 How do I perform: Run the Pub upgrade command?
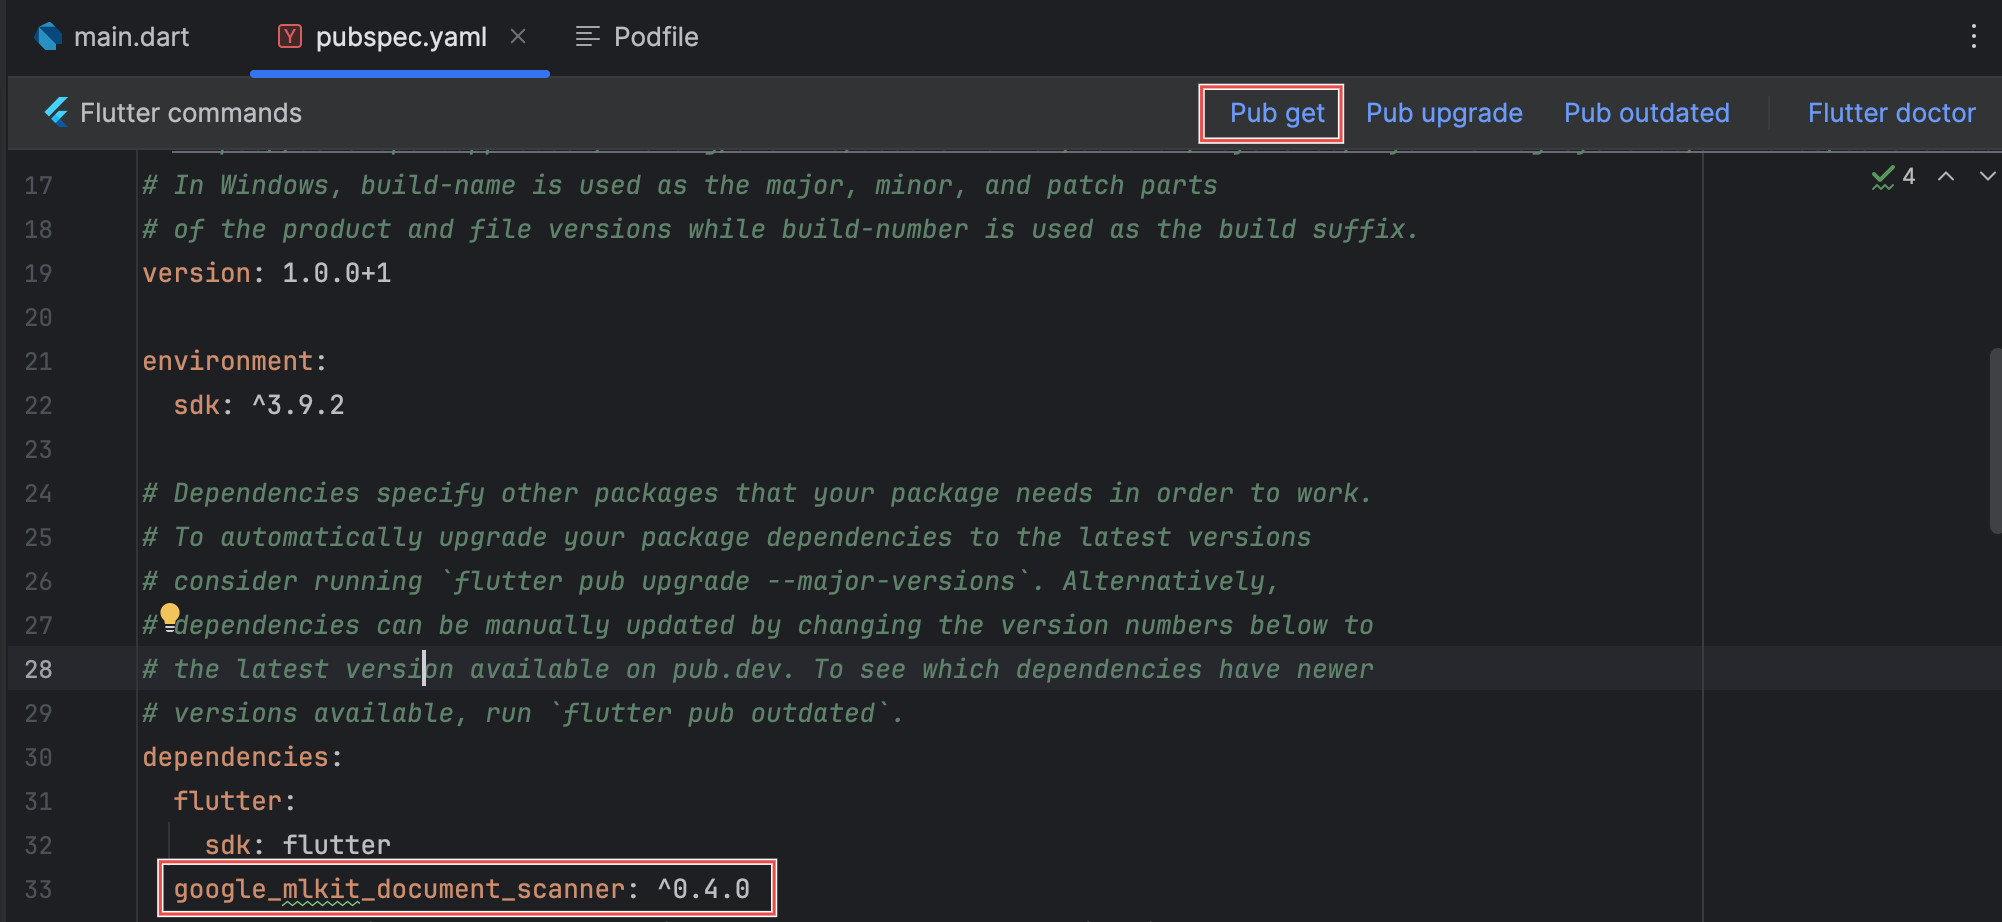(x=1444, y=113)
